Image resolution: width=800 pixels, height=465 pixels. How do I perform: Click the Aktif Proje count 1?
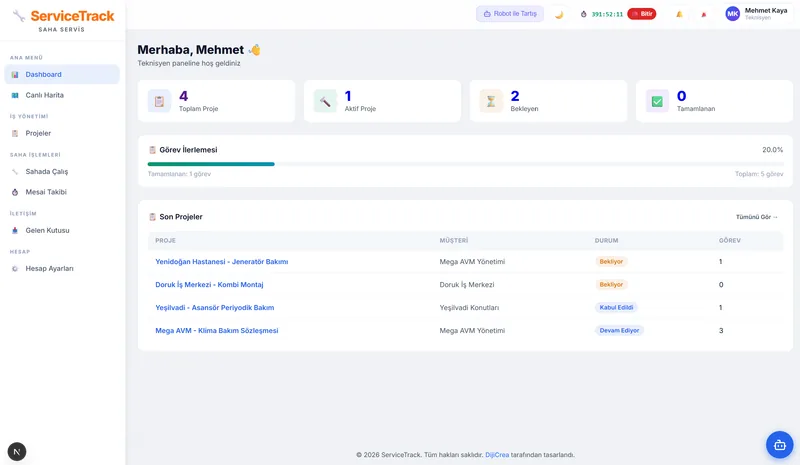tap(348, 96)
